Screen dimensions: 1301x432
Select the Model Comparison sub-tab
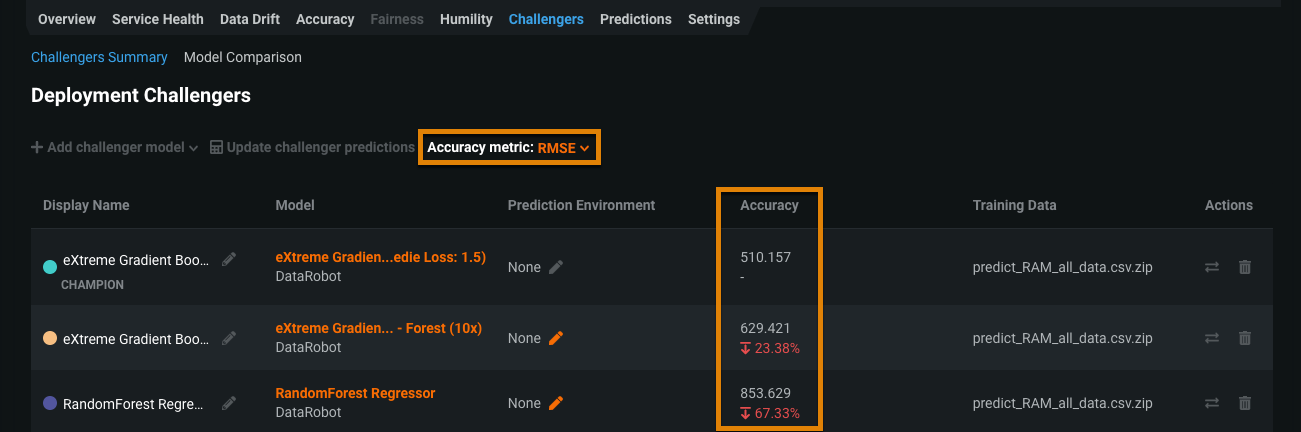[242, 57]
